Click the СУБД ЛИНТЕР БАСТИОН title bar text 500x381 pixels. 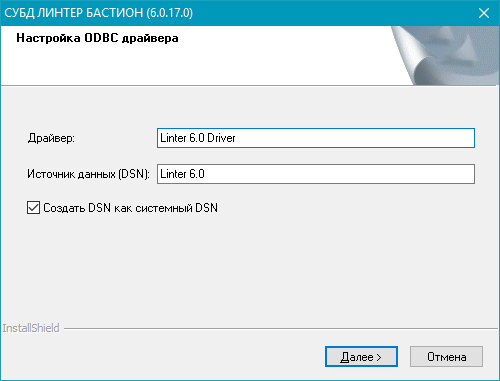(99, 13)
